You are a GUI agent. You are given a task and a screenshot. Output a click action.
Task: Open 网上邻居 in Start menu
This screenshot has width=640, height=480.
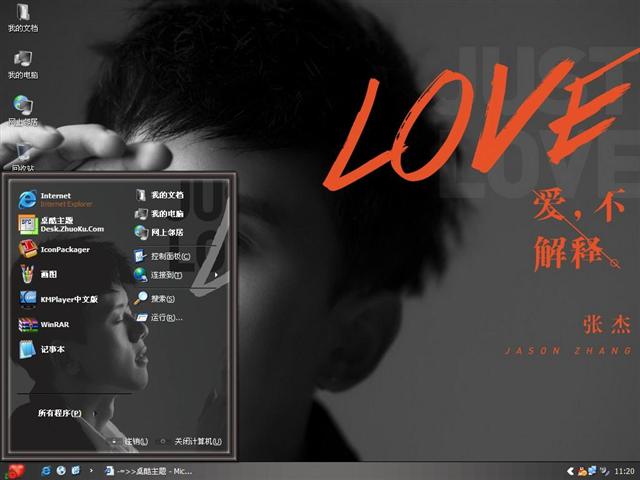[x=159, y=232]
